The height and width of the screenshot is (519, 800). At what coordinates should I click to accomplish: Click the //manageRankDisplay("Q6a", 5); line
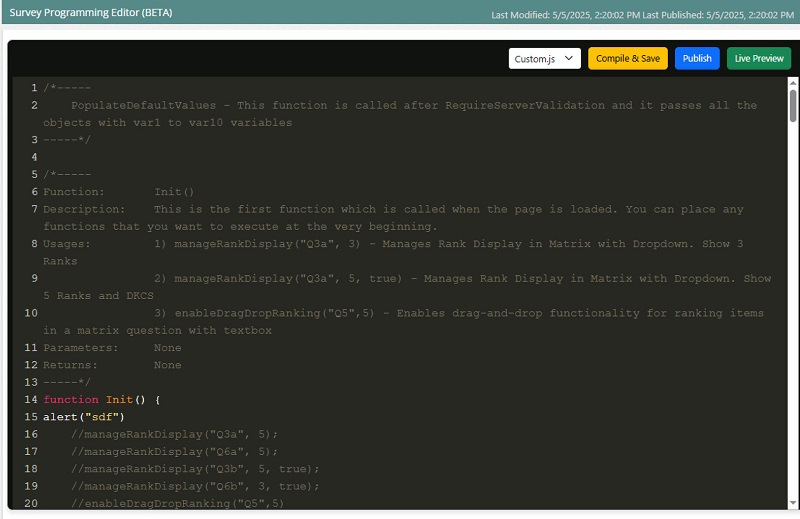click(174, 452)
